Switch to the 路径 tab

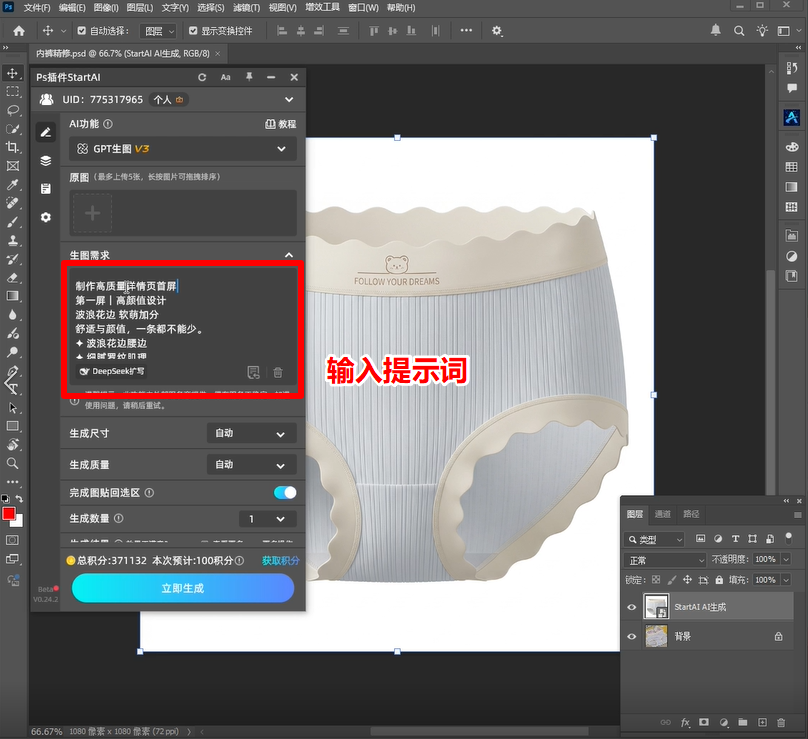click(691, 514)
